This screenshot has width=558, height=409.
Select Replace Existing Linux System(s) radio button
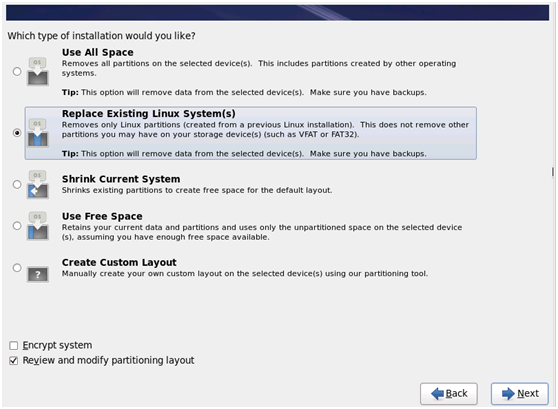[x=17, y=133]
